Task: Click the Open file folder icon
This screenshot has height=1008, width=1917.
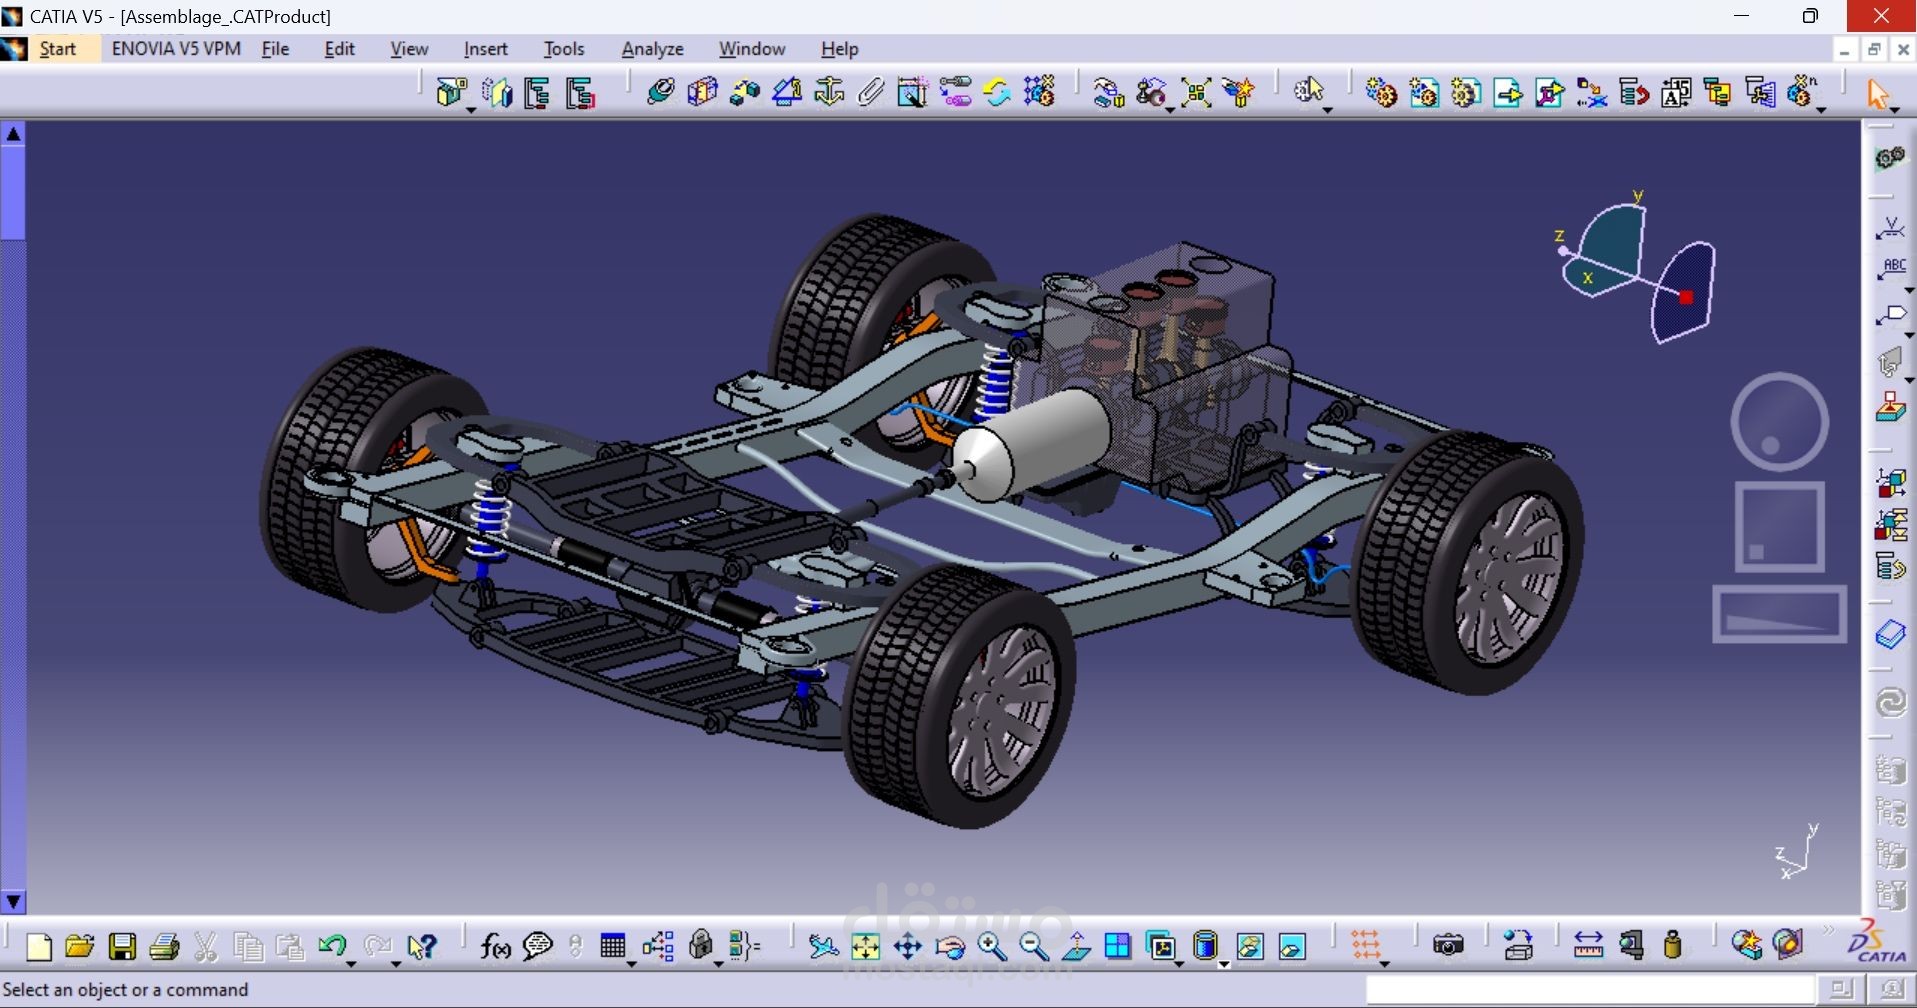Action: point(80,946)
